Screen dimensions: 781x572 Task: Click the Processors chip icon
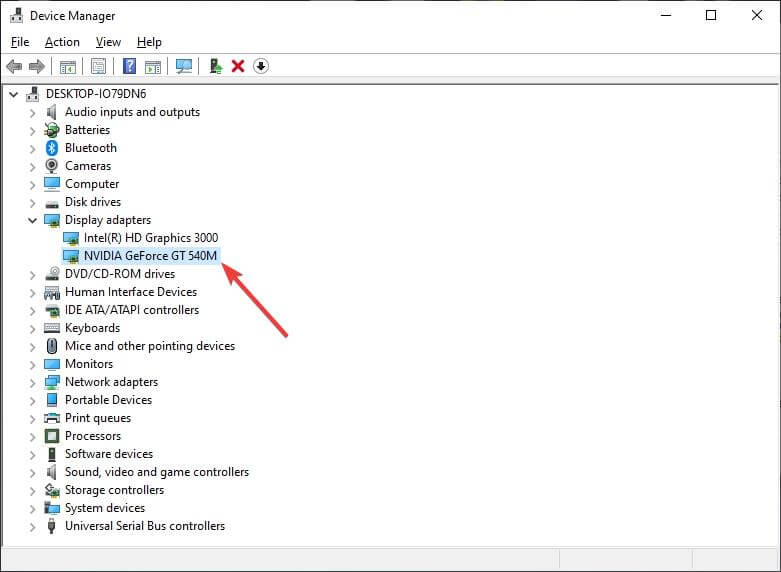click(x=52, y=436)
